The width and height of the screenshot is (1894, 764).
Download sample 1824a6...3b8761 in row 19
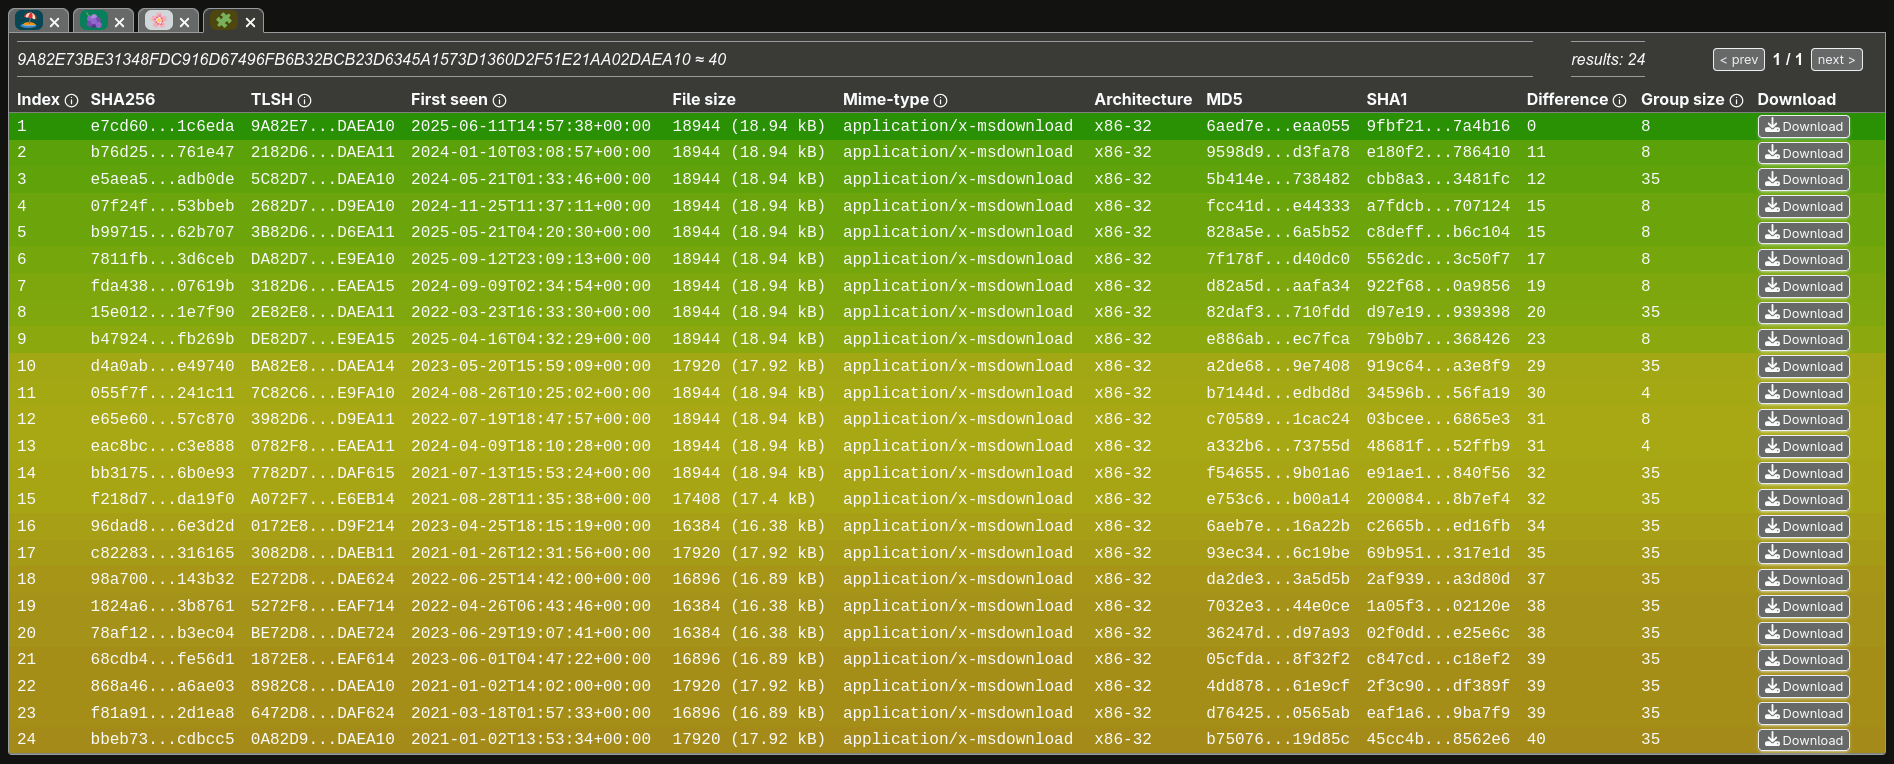(x=1803, y=607)
